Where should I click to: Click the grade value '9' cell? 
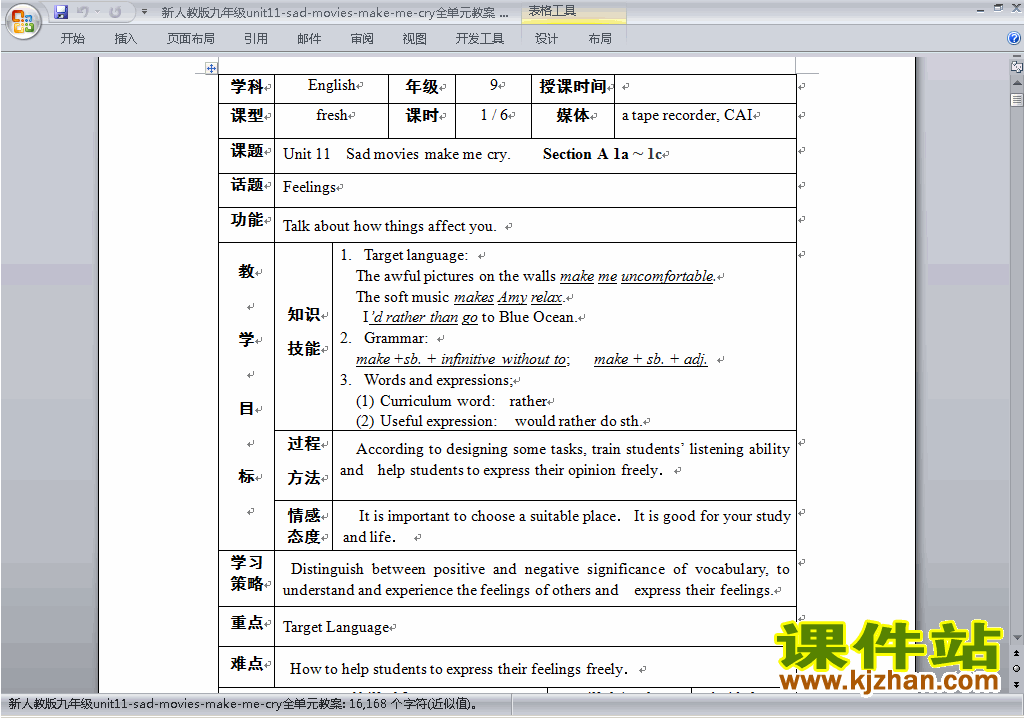click(x=494, y=88)
